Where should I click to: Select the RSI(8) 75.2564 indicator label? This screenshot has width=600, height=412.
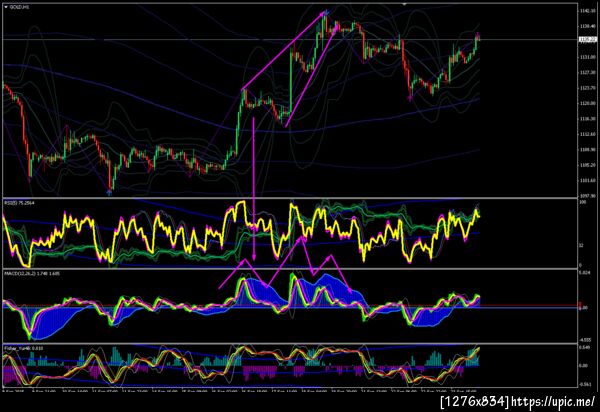20,203
